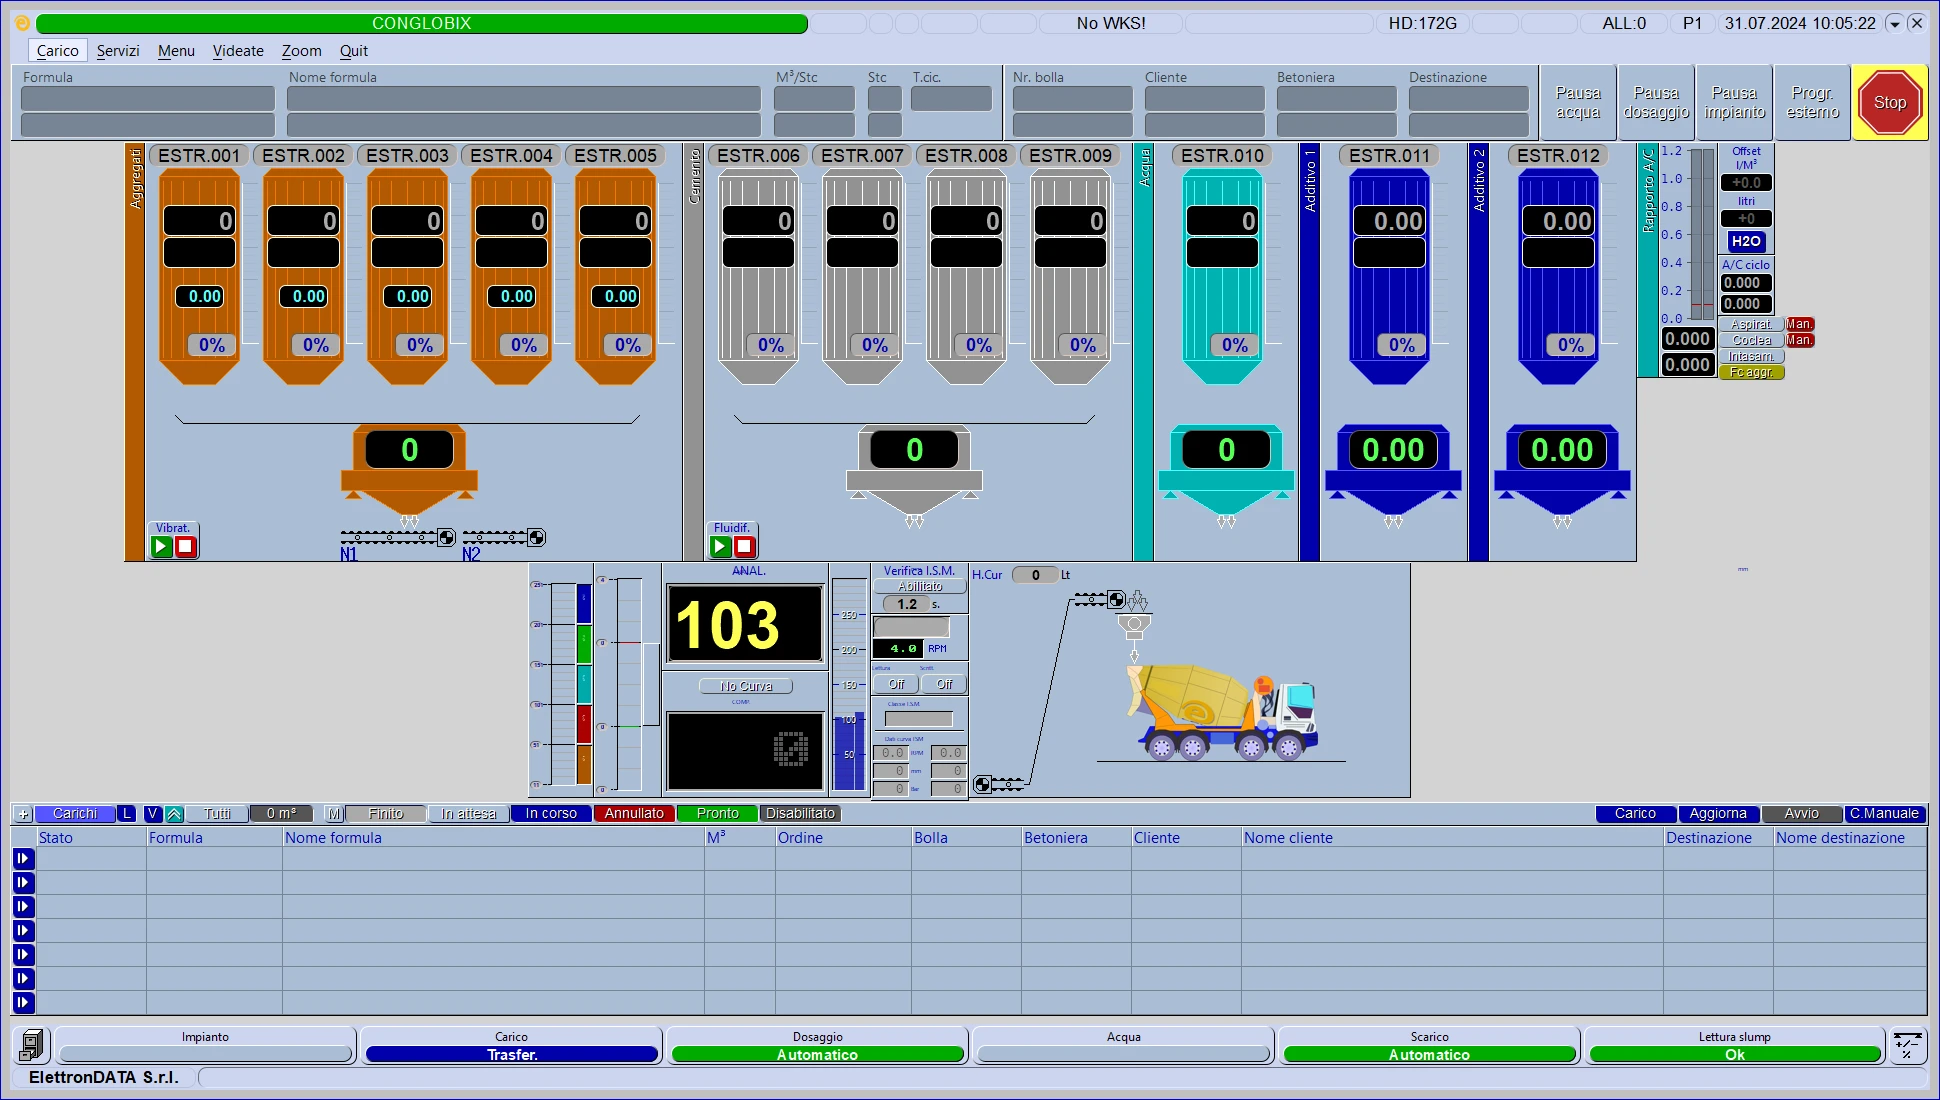The height and width of the screenshot is (1100, 1940).
Task: Open the No Curva selector
Action: click(746, 686)
